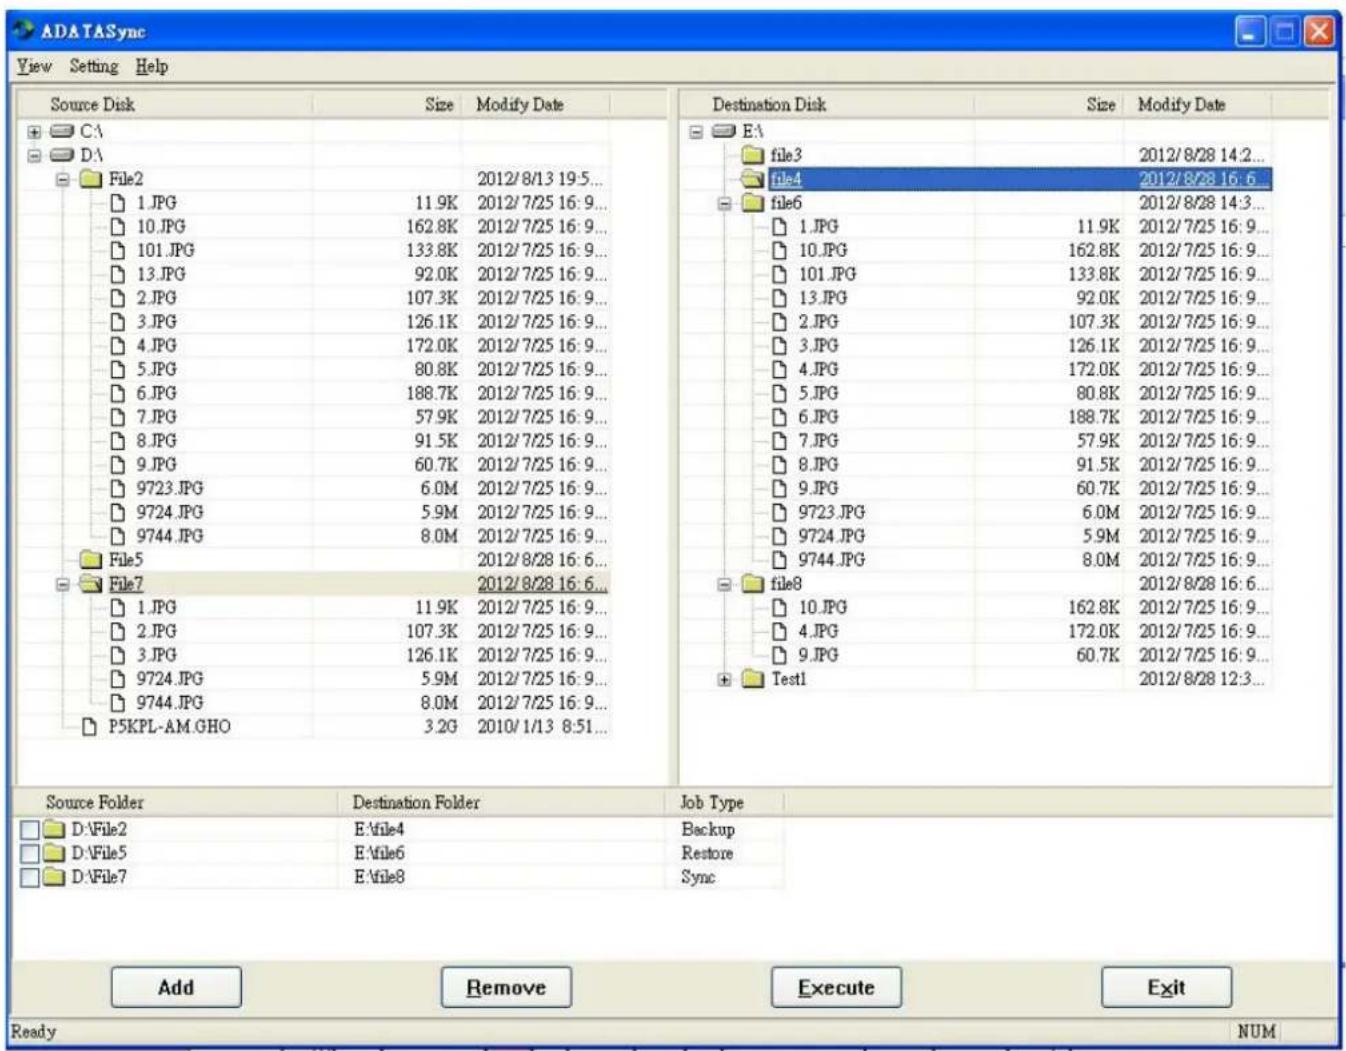Viewport: 1346px width, 1051px height.
Task: Click folder icon of D:\File7 job row
Action: [x=54, y=878]
